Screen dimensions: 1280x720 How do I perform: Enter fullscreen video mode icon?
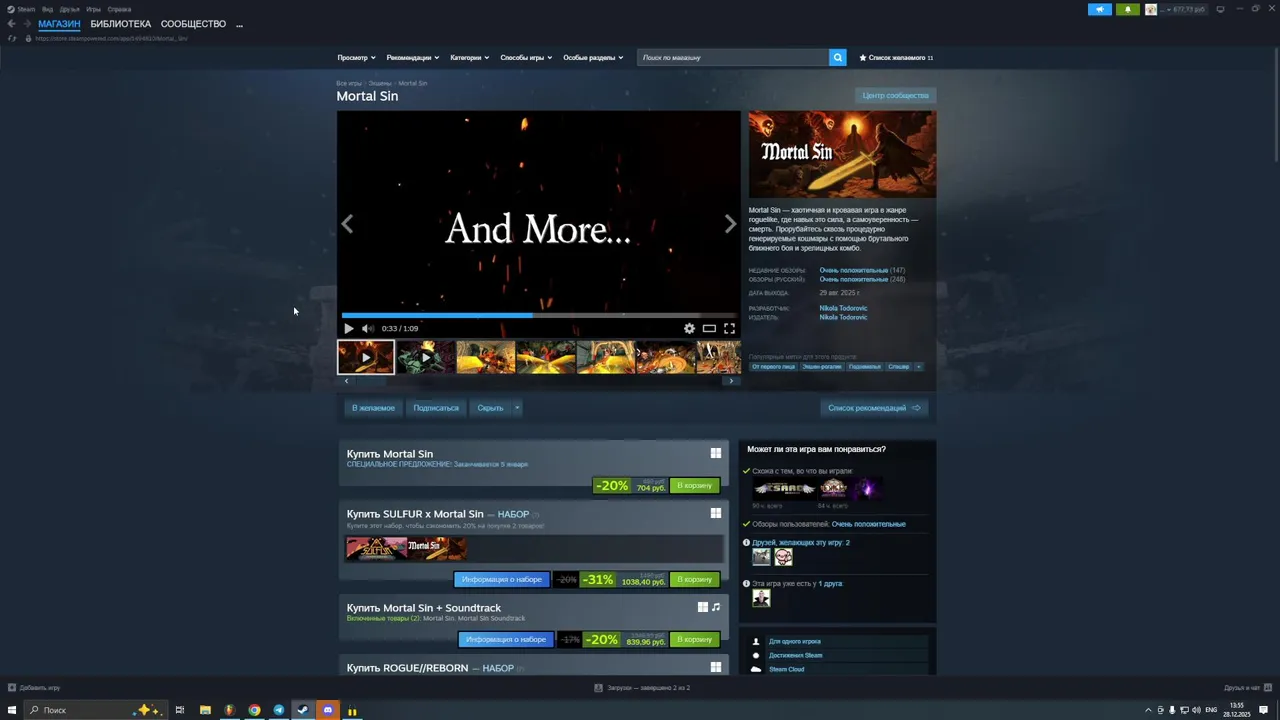729,328
